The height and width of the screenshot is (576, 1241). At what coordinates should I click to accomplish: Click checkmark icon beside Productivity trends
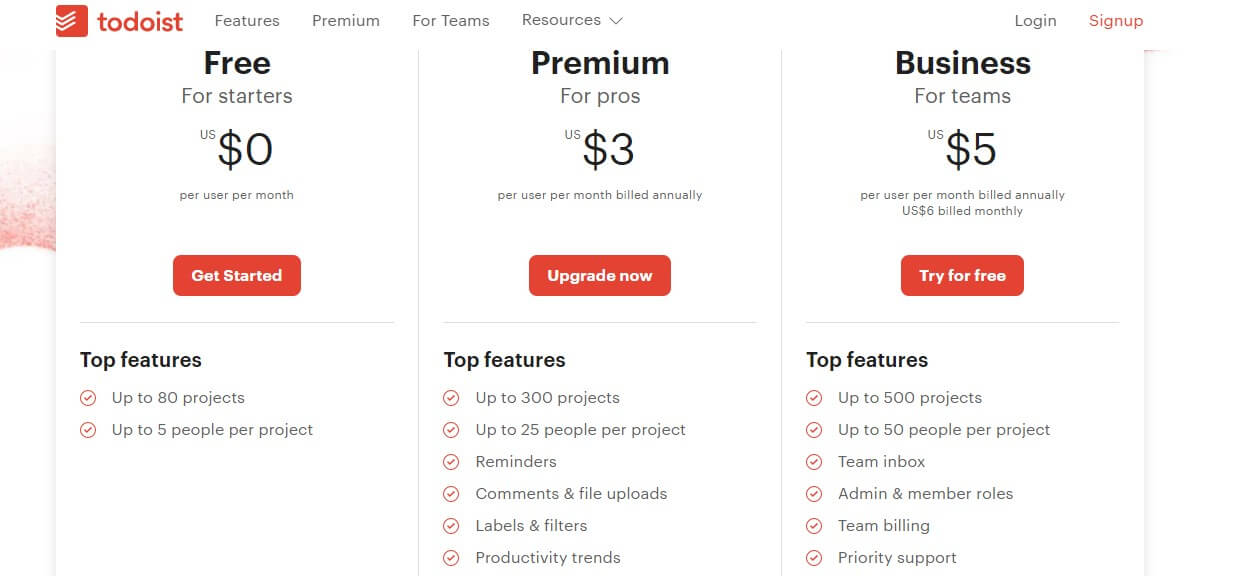[452, 558]
